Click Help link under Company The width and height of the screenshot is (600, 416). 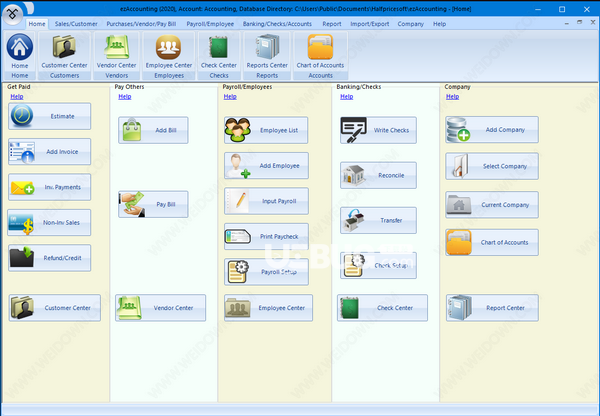[x=452, y=96]
